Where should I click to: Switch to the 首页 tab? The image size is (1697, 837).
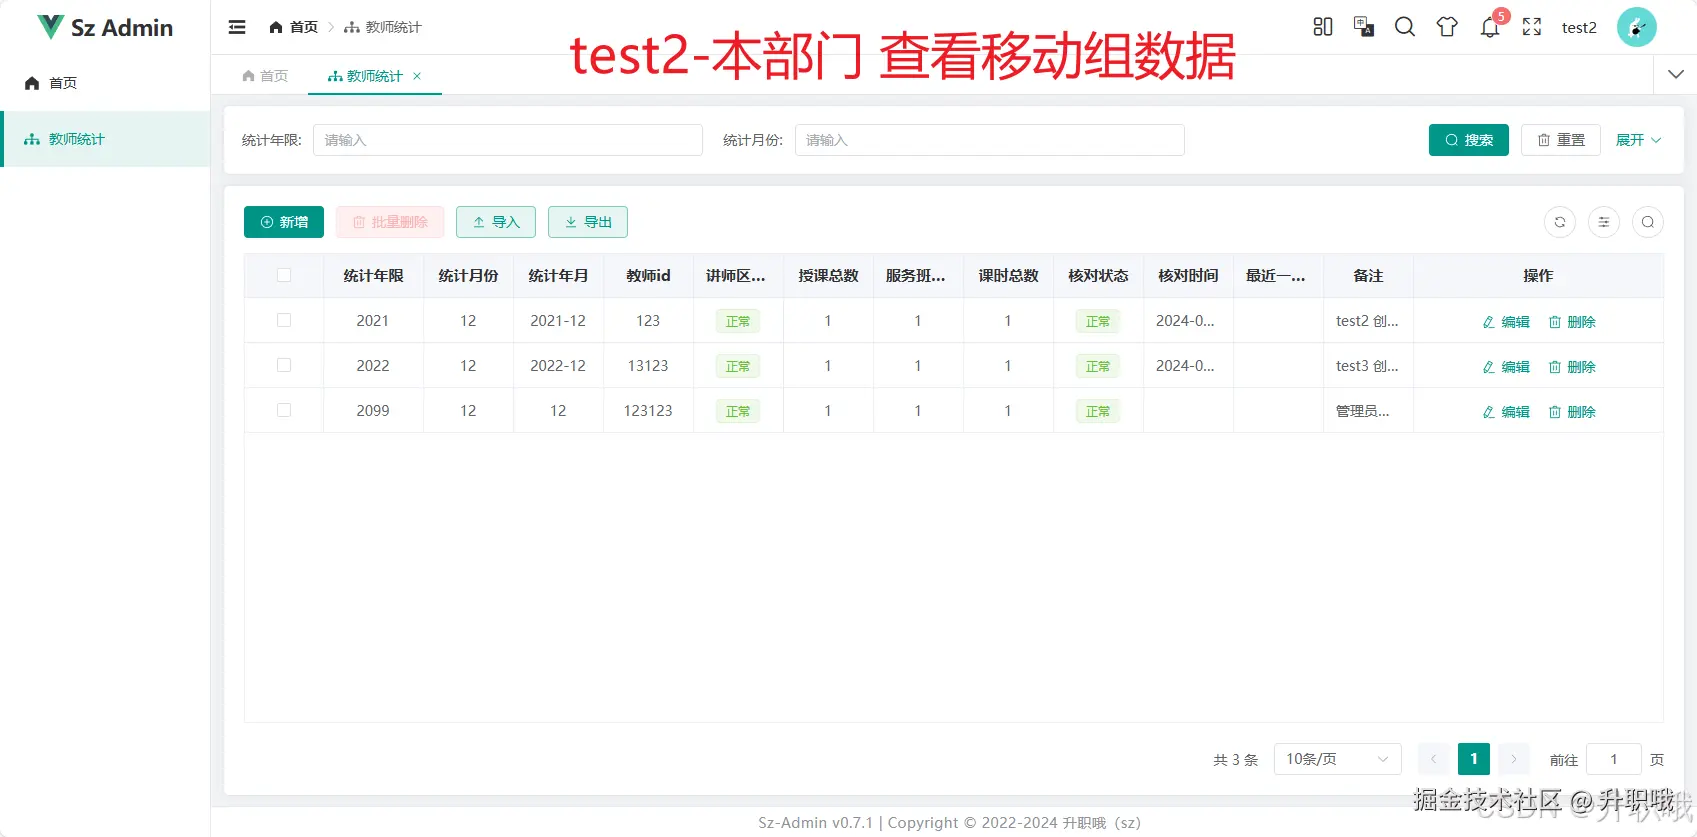[x=265, y=76]
